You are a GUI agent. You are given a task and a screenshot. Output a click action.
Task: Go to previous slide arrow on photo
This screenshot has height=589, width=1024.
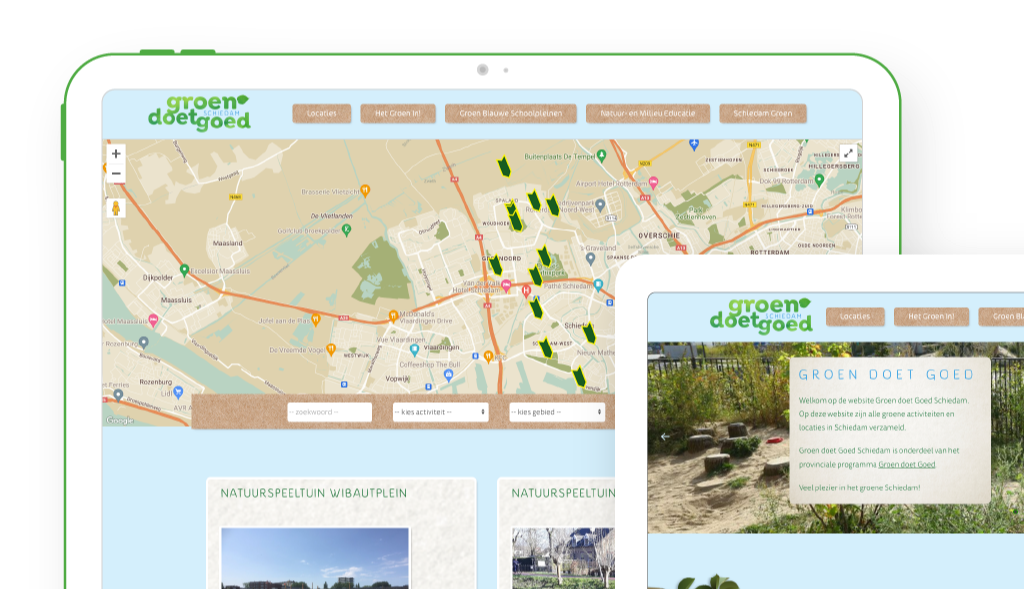[664, 437]
